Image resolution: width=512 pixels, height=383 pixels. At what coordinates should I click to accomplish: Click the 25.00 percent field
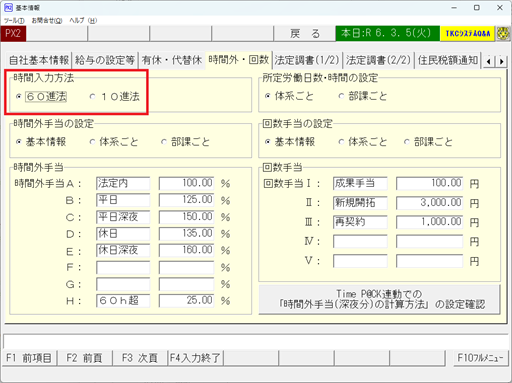pos(186,301)
